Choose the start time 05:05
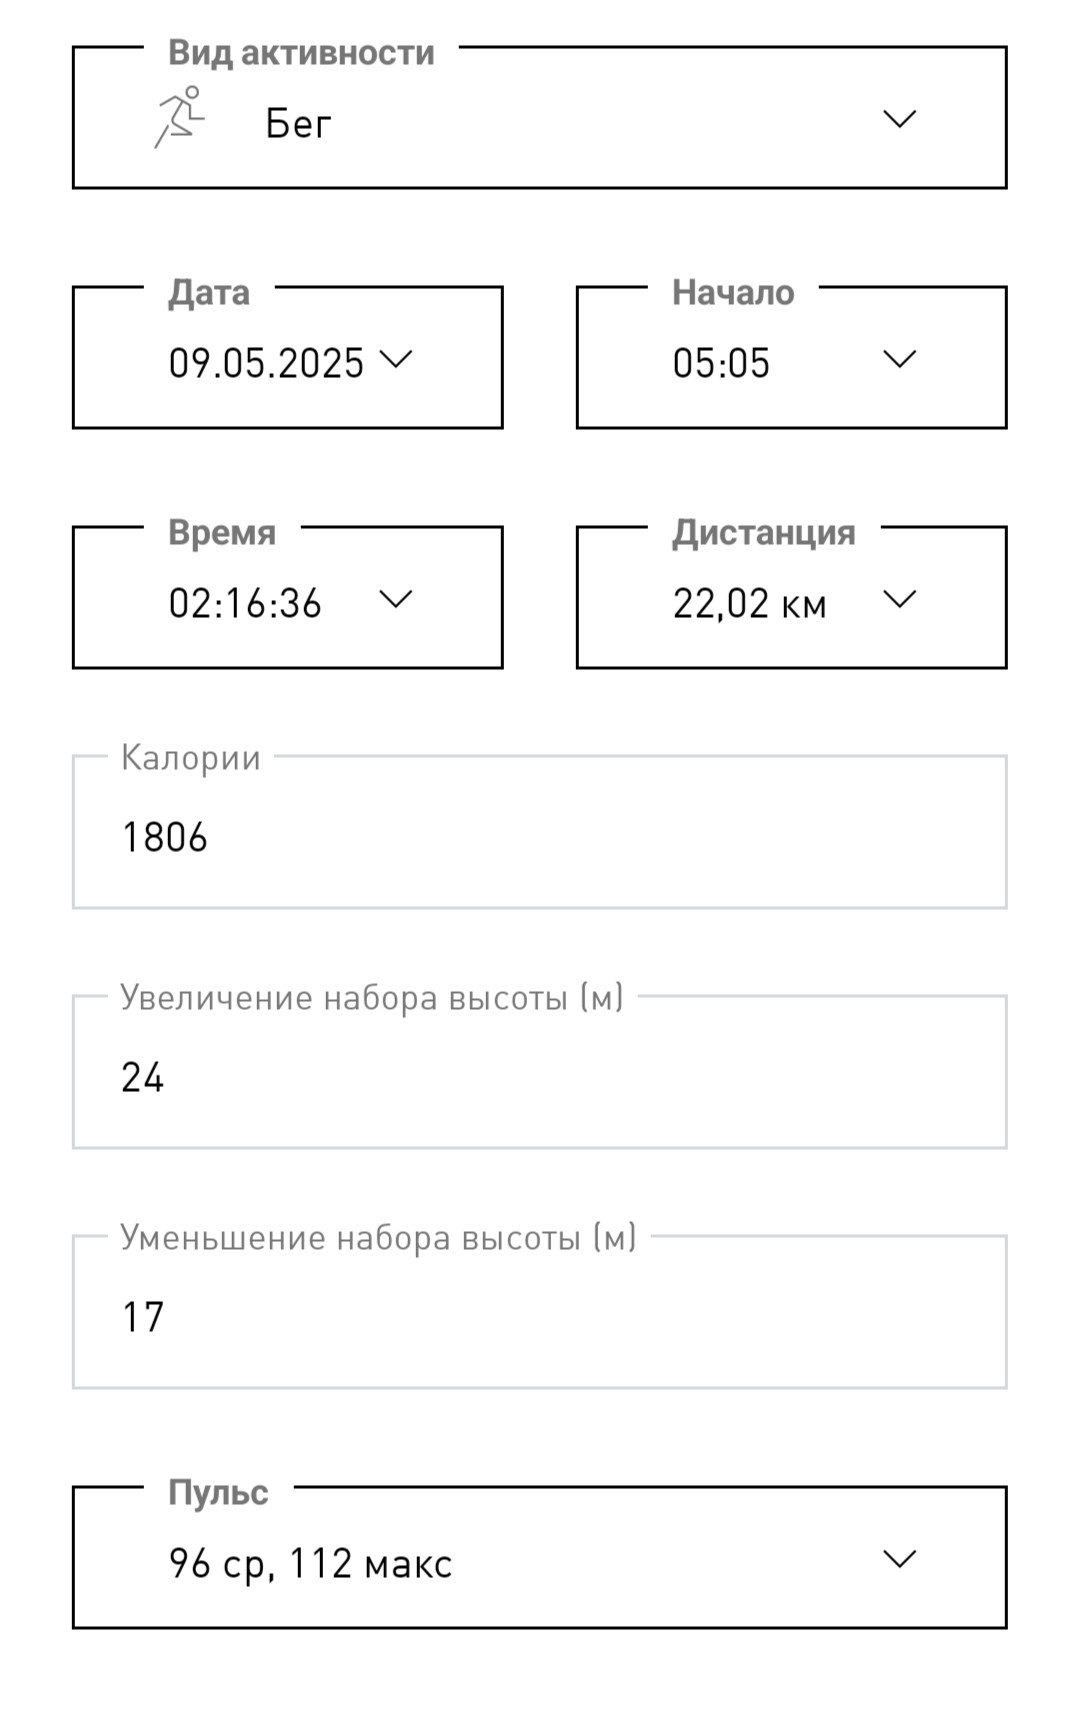The width and height of the screenshot is (1080, 1723). coord(721,363)
